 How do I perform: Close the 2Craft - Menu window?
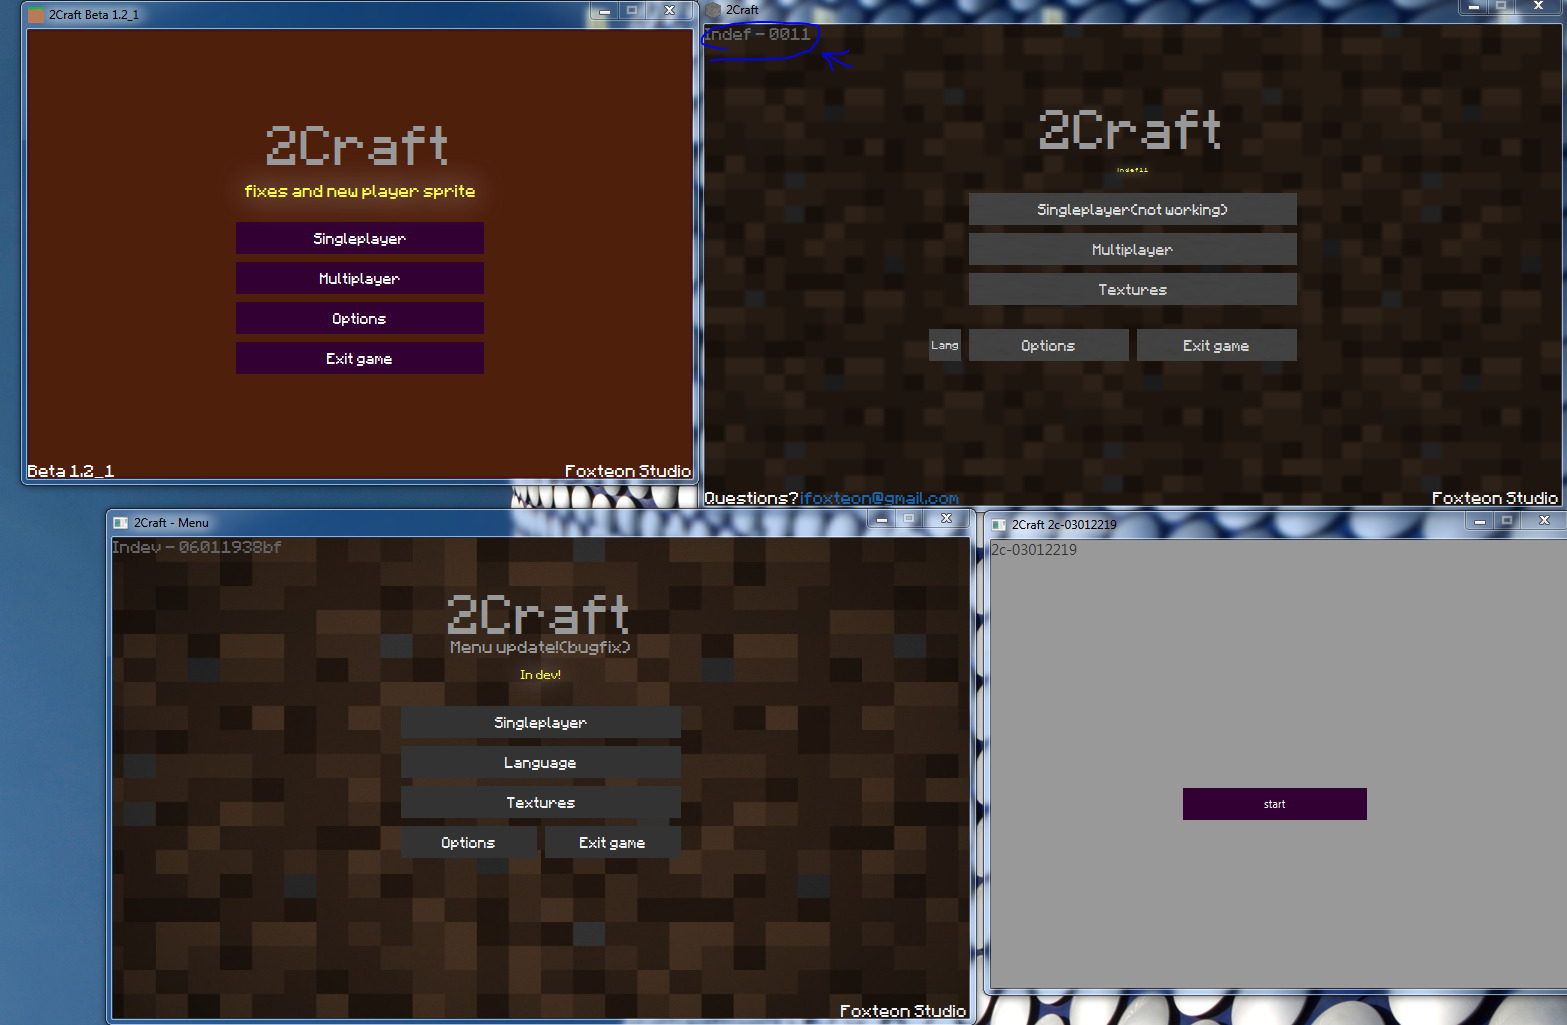[946, 519]
